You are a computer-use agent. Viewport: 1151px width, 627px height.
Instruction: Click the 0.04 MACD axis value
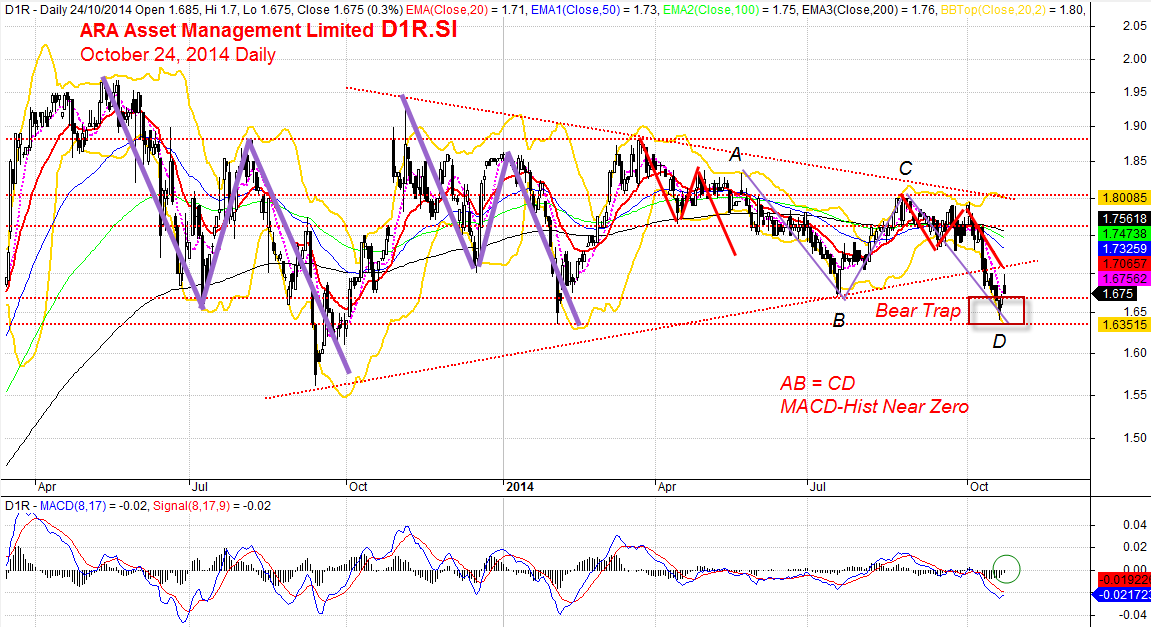1135,524
